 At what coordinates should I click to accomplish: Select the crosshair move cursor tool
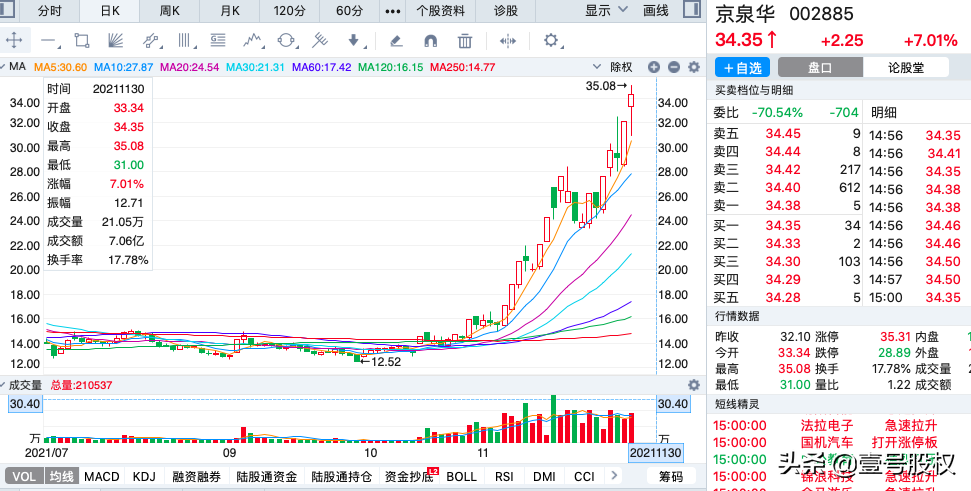(14, 41)
